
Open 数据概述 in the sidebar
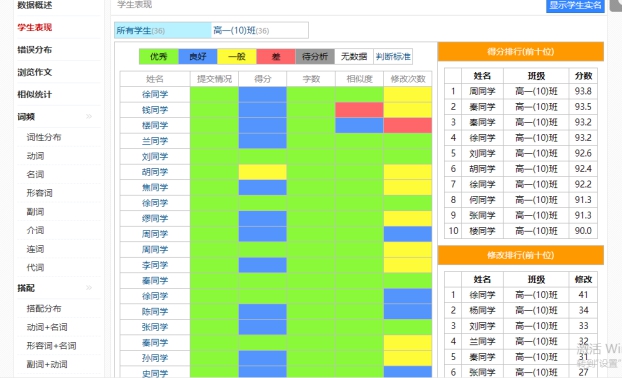coord(35,5)
